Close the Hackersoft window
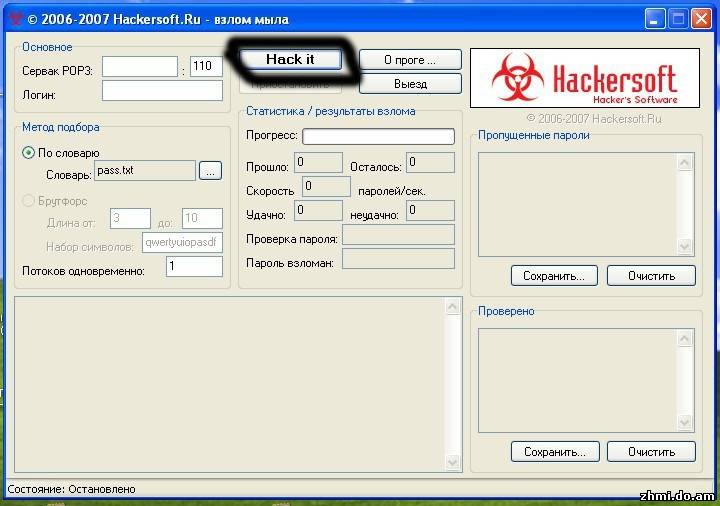The height and width of the screenshot is (506, 720). point(701,19)
